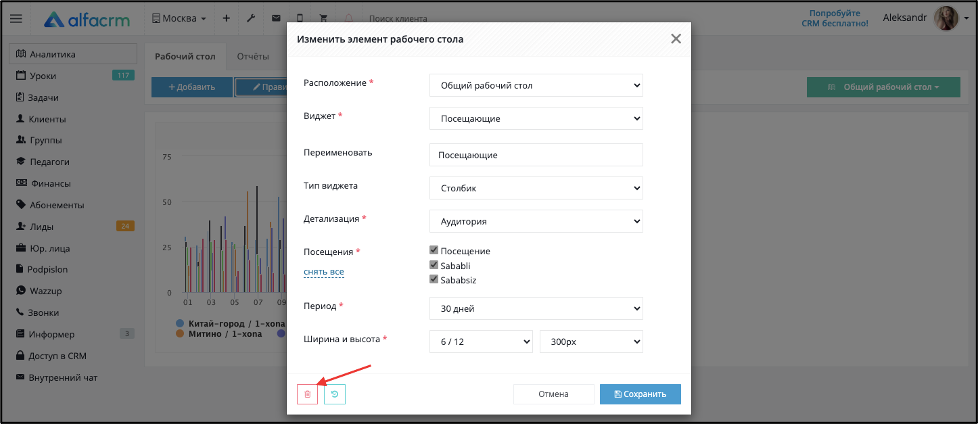This screenshot has height=424, width=979.
Task: Open the shopping cart icon
Action: [323, 19]
